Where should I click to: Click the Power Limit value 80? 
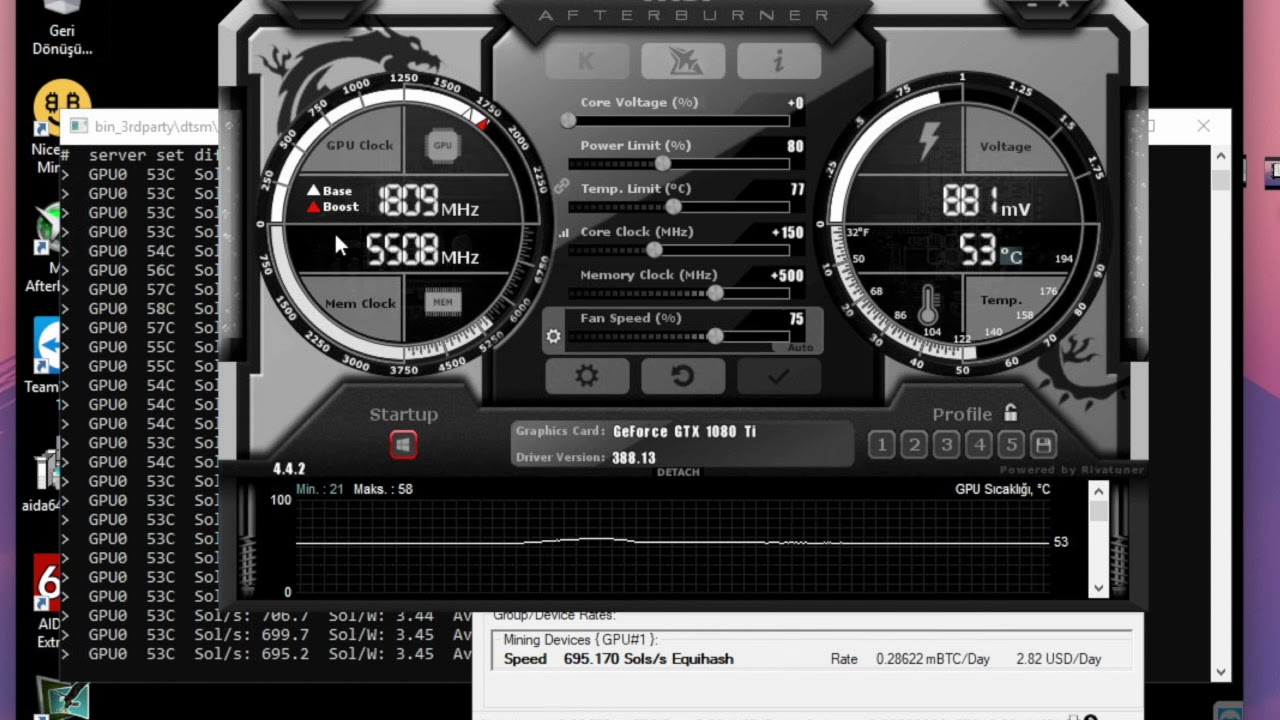point(795,146)
